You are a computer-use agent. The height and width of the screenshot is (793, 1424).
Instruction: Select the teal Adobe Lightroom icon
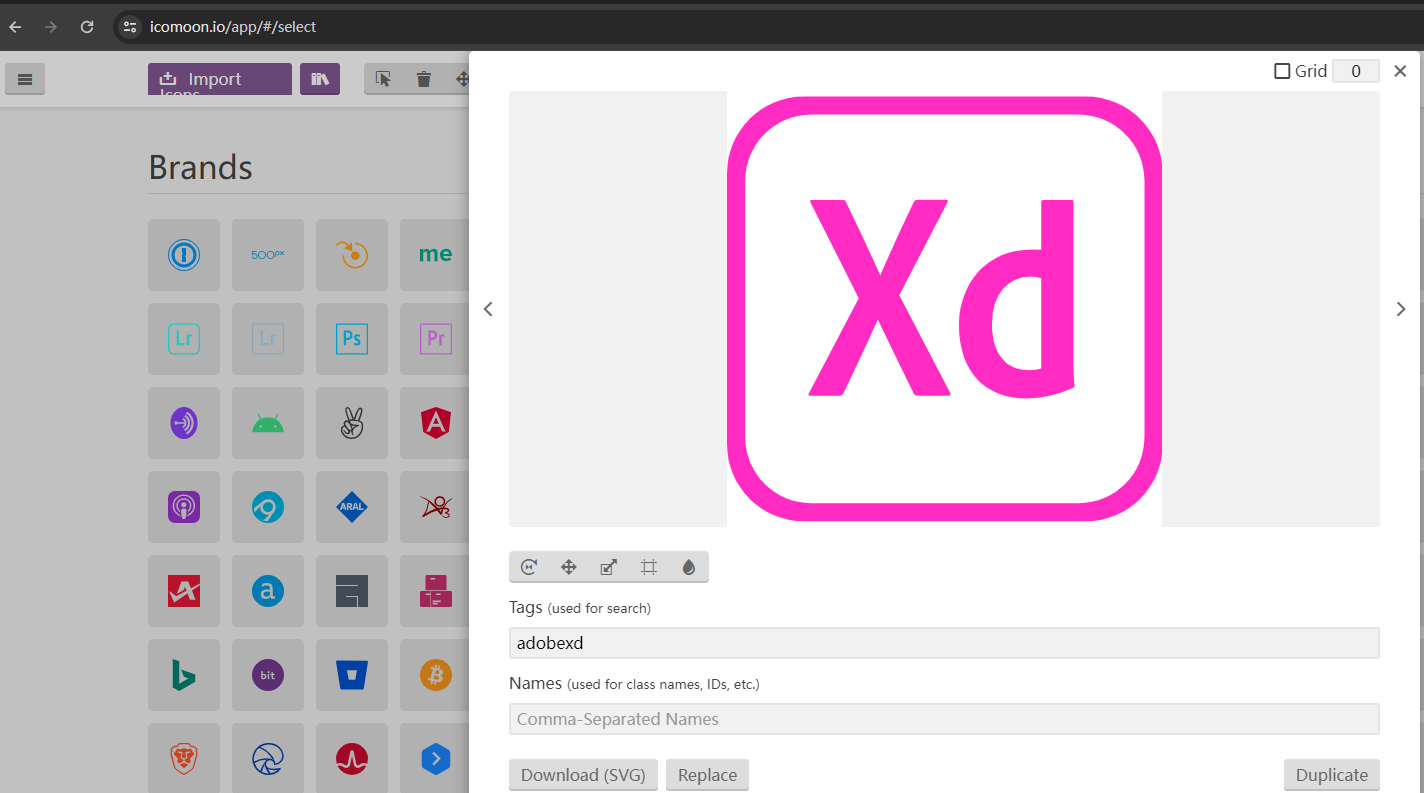pos(184,339)
